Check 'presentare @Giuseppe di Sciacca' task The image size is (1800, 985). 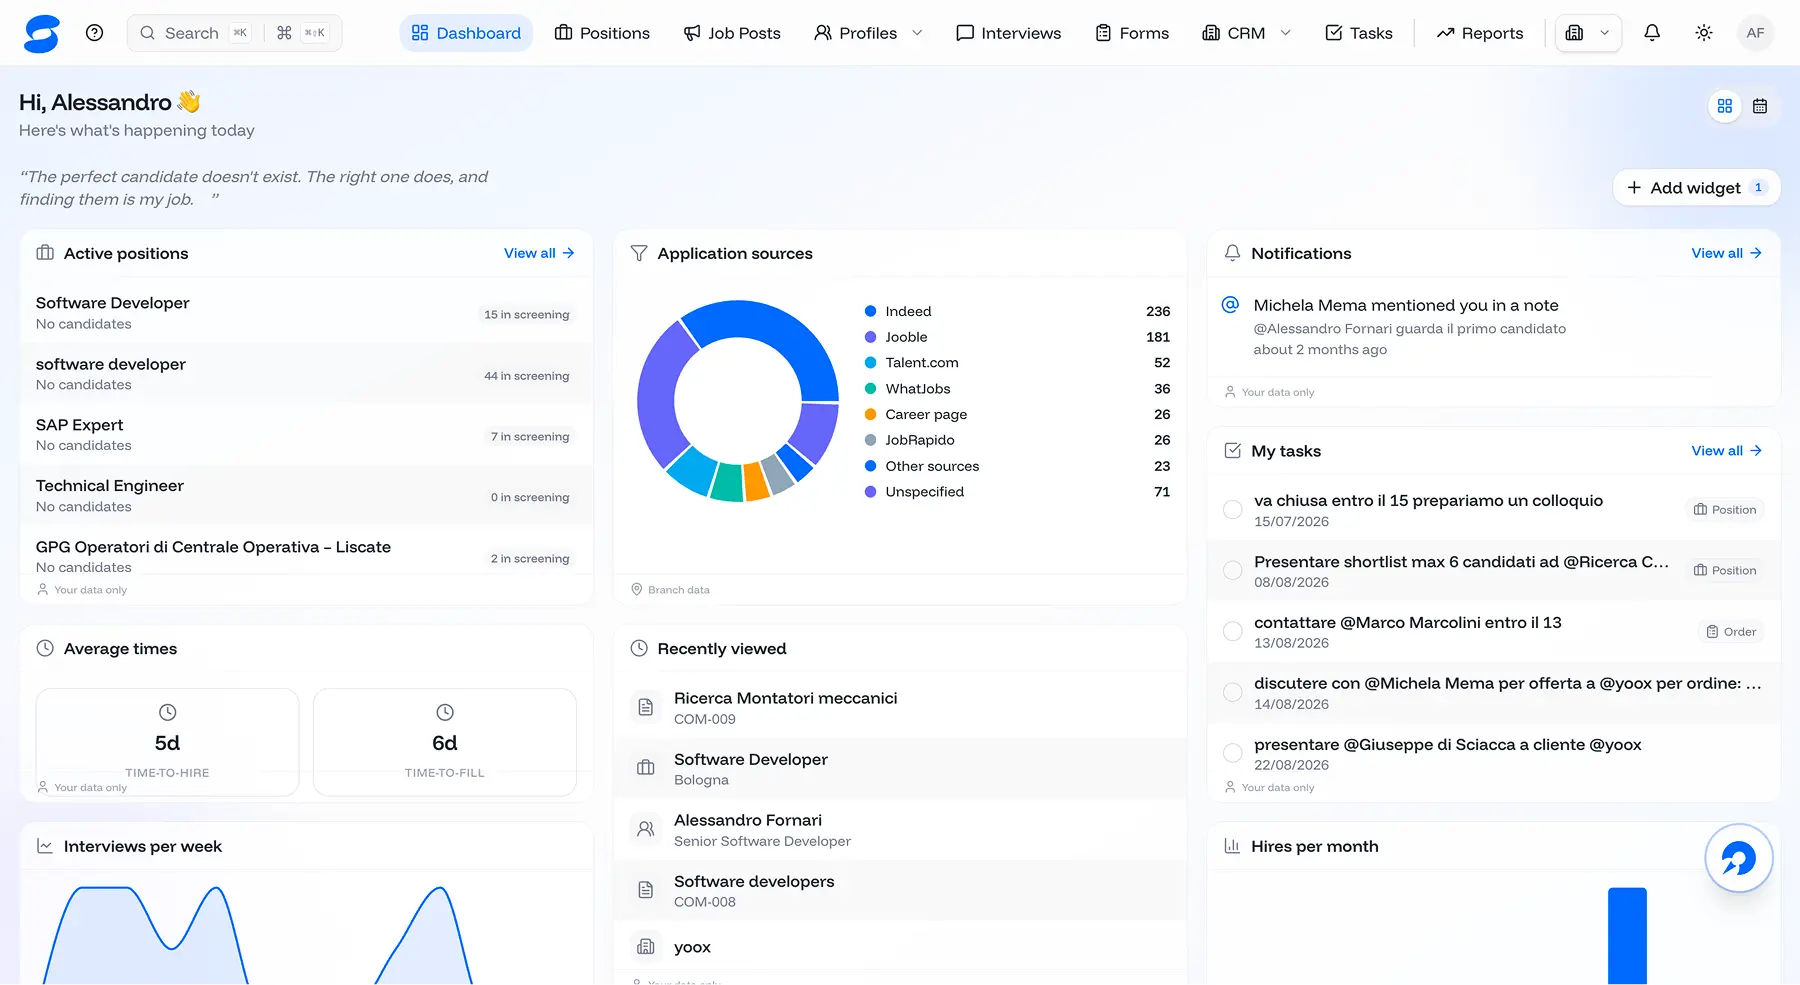pos(1233,754)
